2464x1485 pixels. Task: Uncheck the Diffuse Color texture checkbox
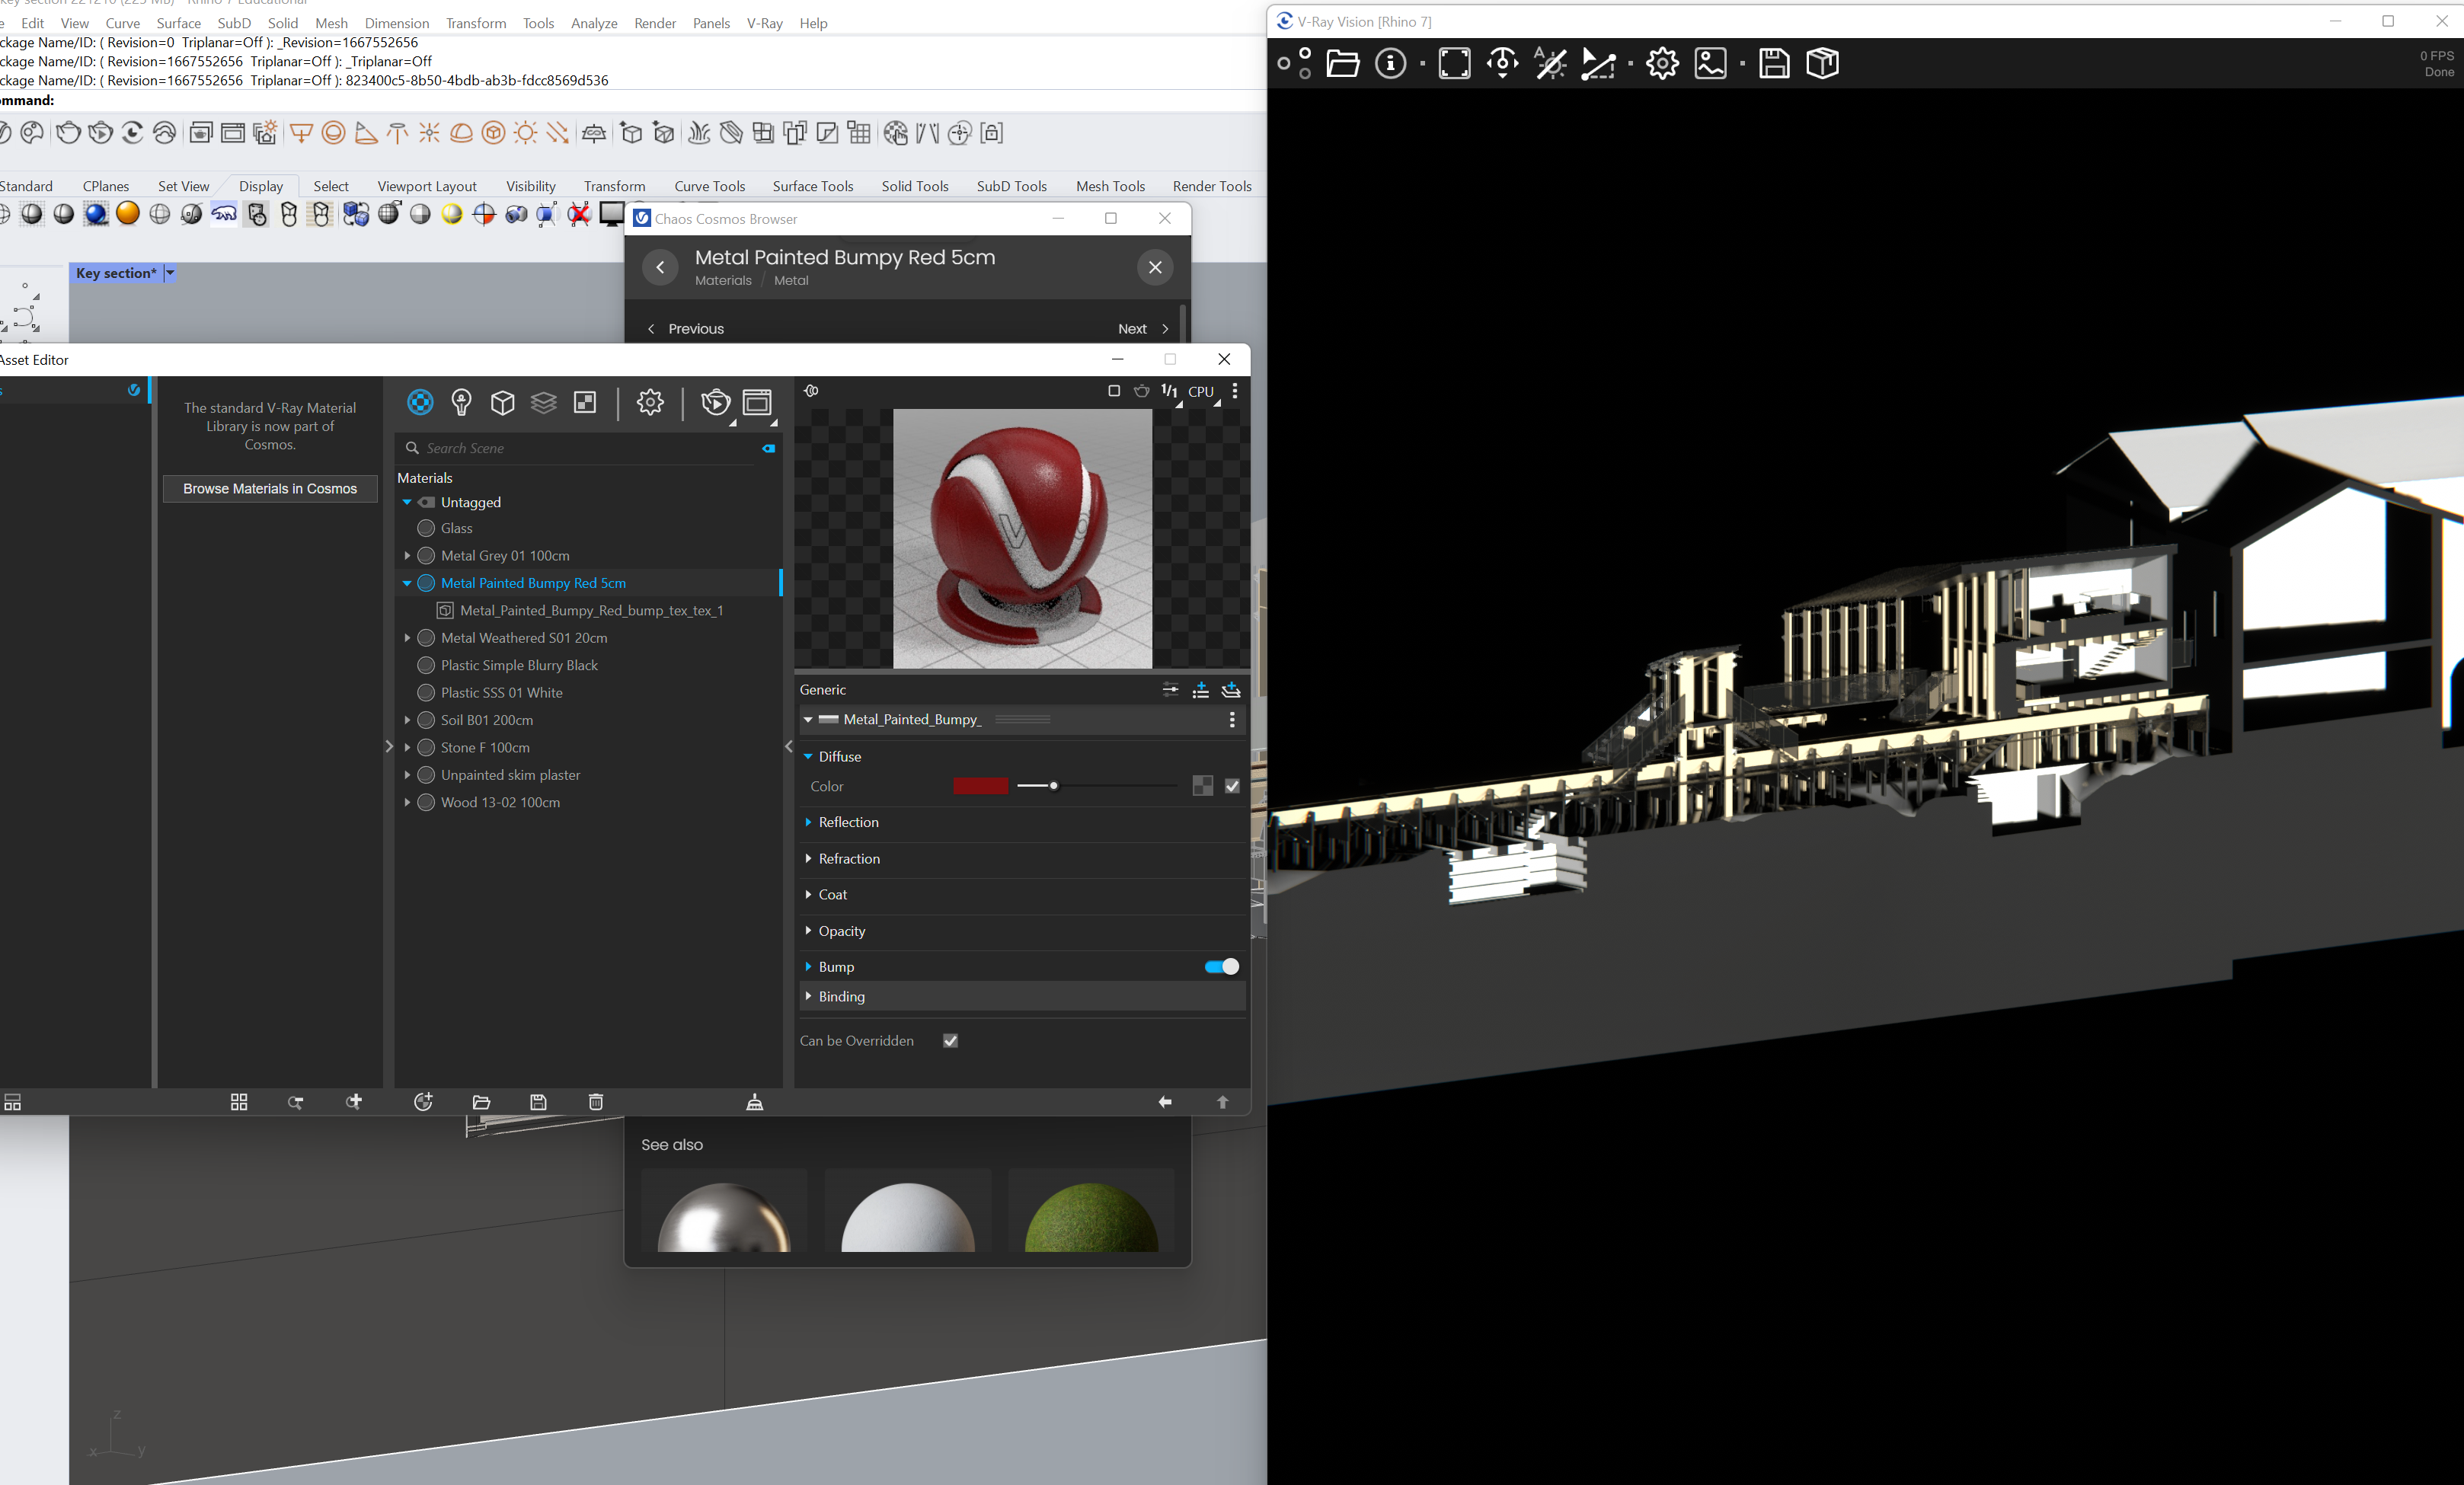(1232, 786)
